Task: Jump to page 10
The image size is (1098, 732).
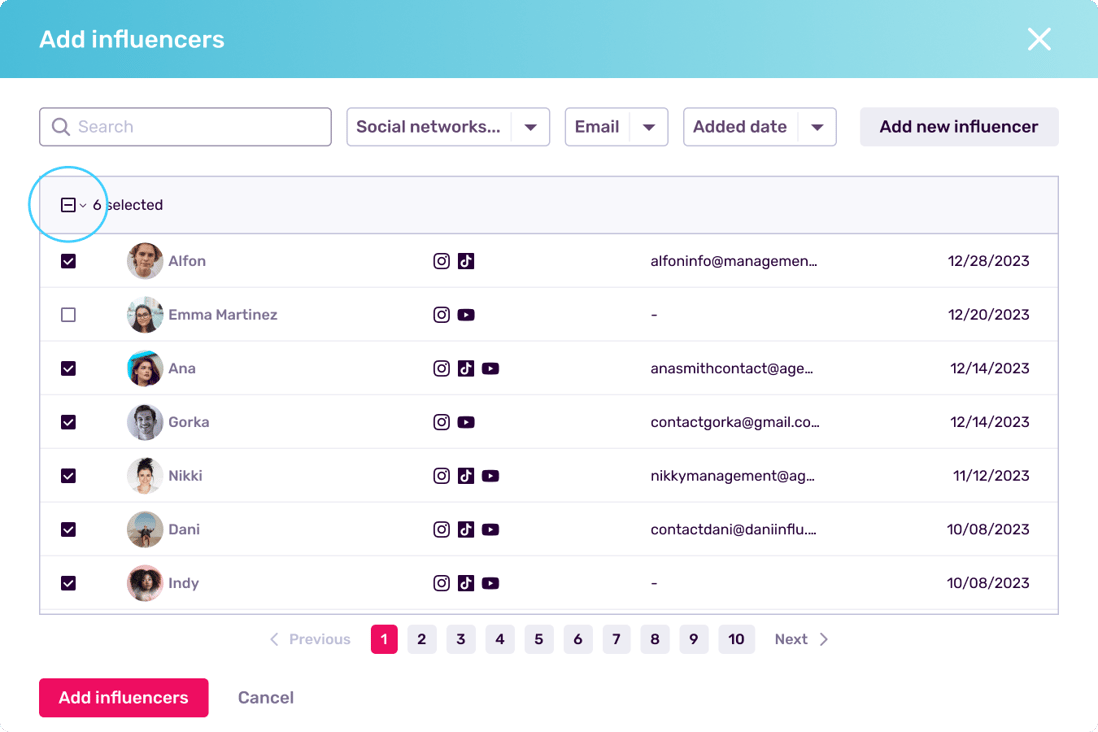Action: pos(736,640)
